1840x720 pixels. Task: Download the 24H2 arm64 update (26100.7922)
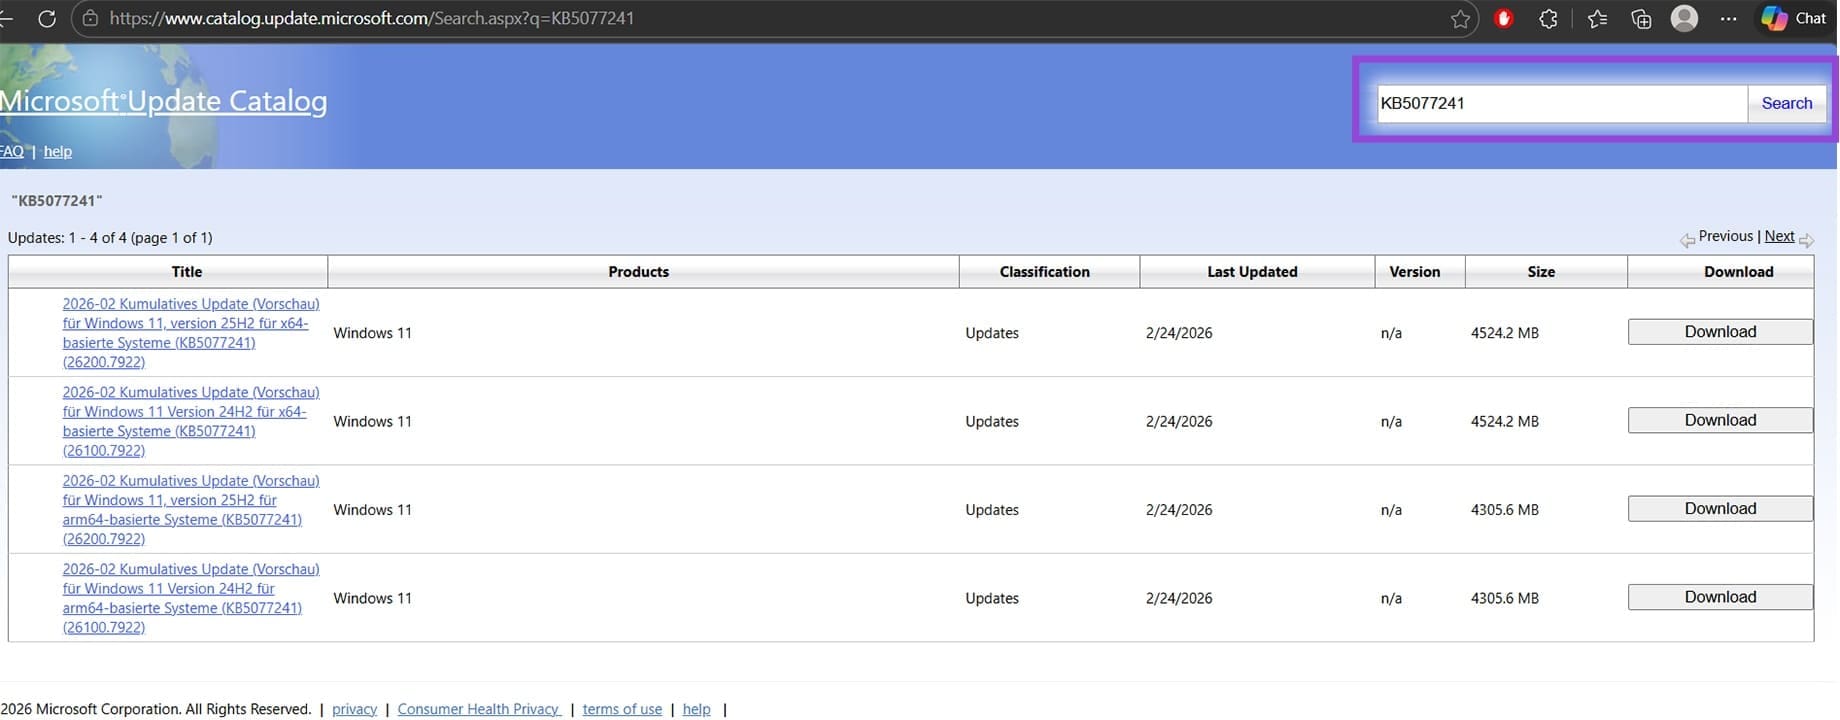(1720, 597)
